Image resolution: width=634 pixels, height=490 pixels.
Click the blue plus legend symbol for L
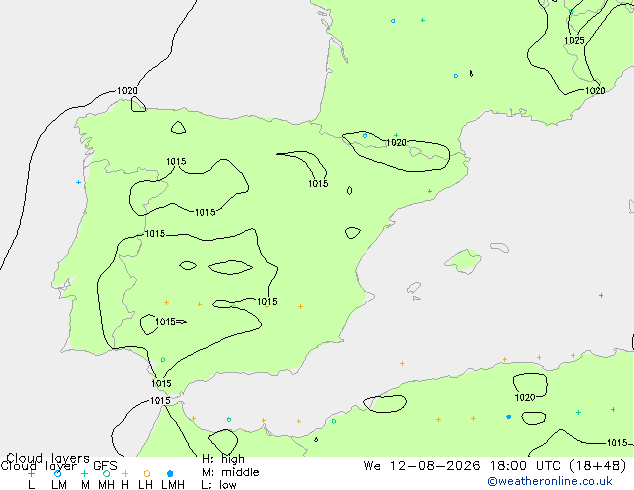click(x=31, y=473)
